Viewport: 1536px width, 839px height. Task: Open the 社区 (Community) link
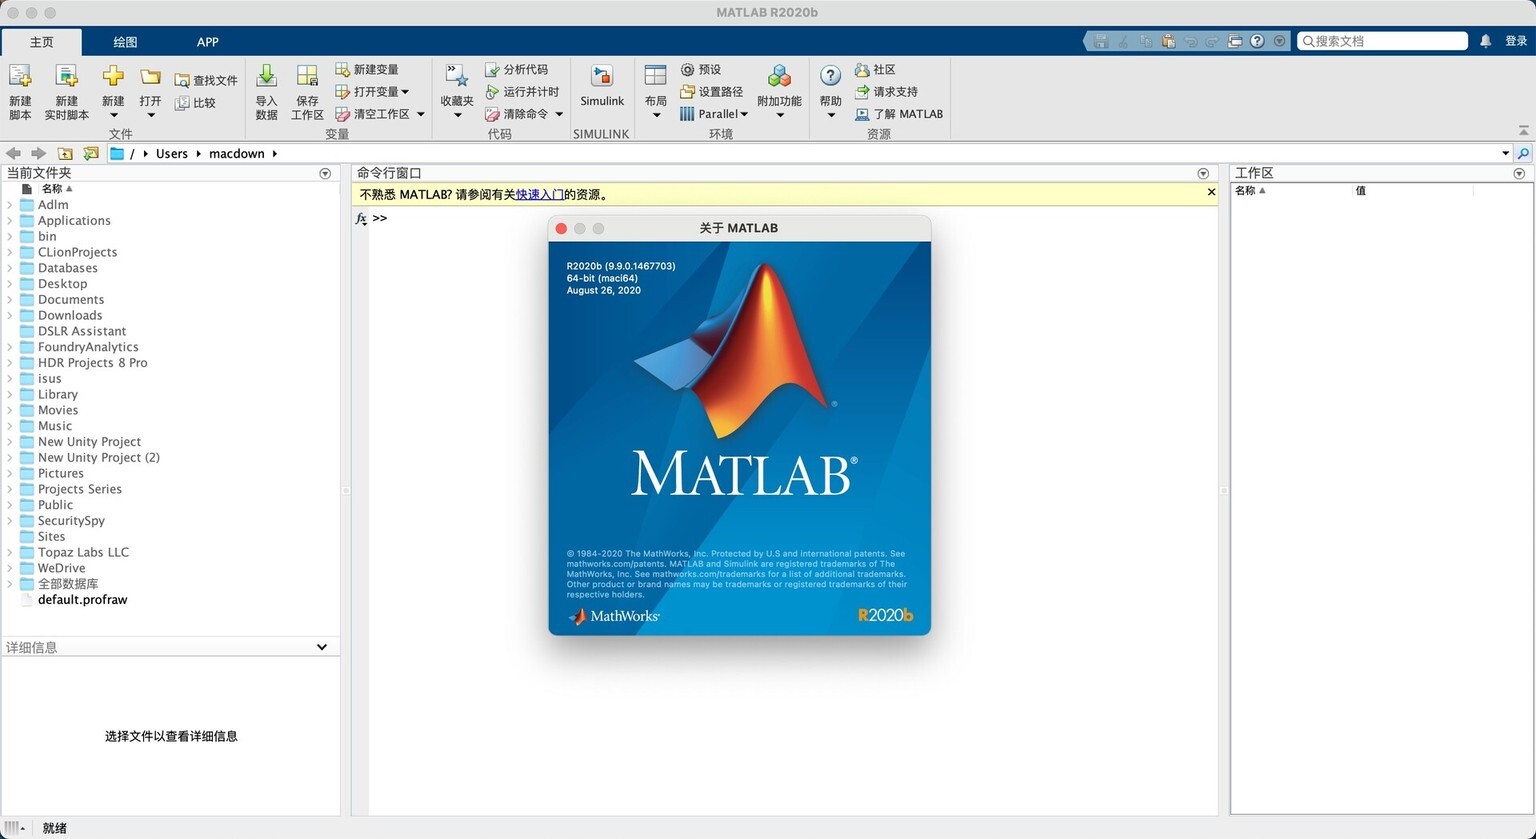point(875,69)
